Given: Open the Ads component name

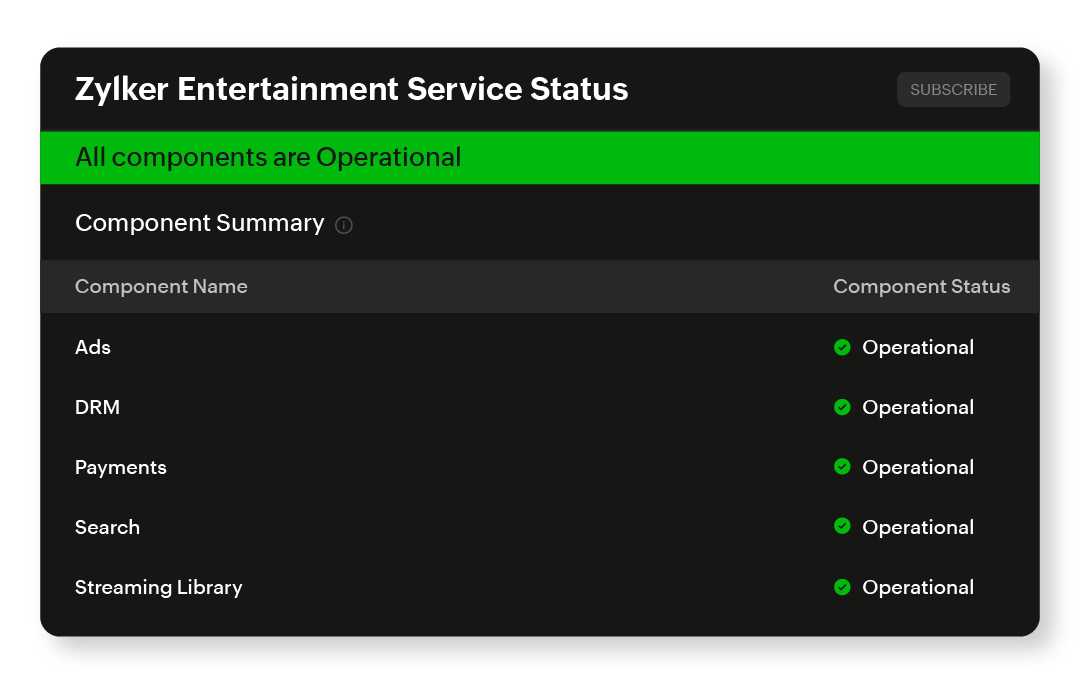Looking at the screenshot, I should [93, 347].
